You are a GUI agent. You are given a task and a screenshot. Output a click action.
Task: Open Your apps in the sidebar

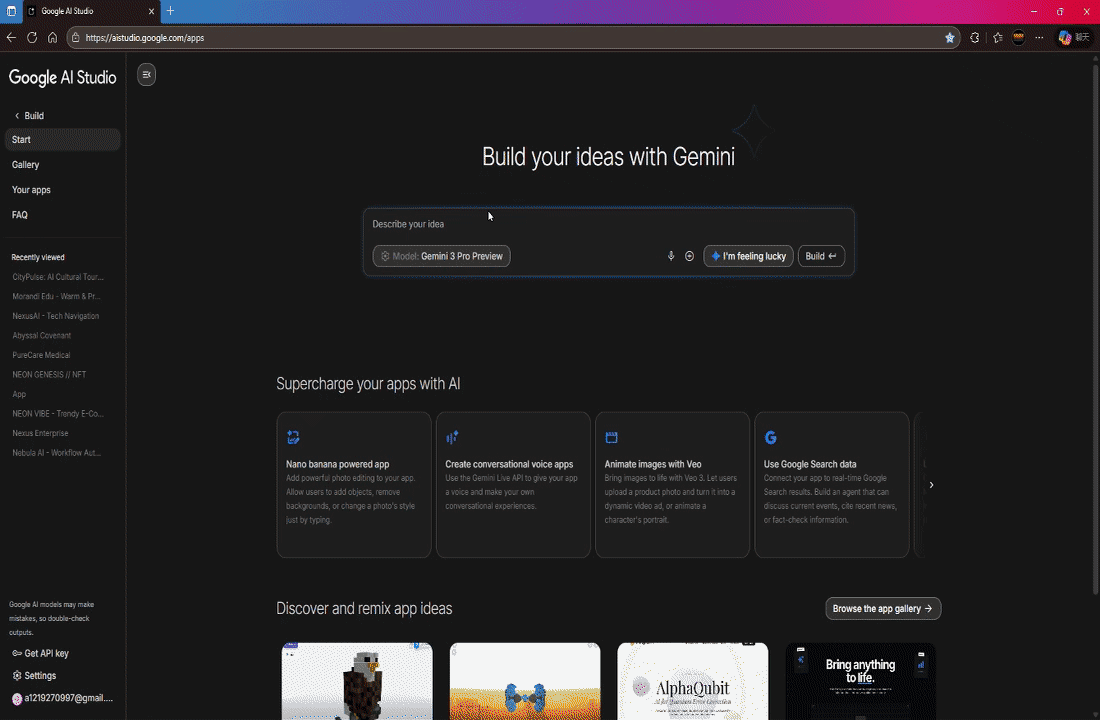31,190
